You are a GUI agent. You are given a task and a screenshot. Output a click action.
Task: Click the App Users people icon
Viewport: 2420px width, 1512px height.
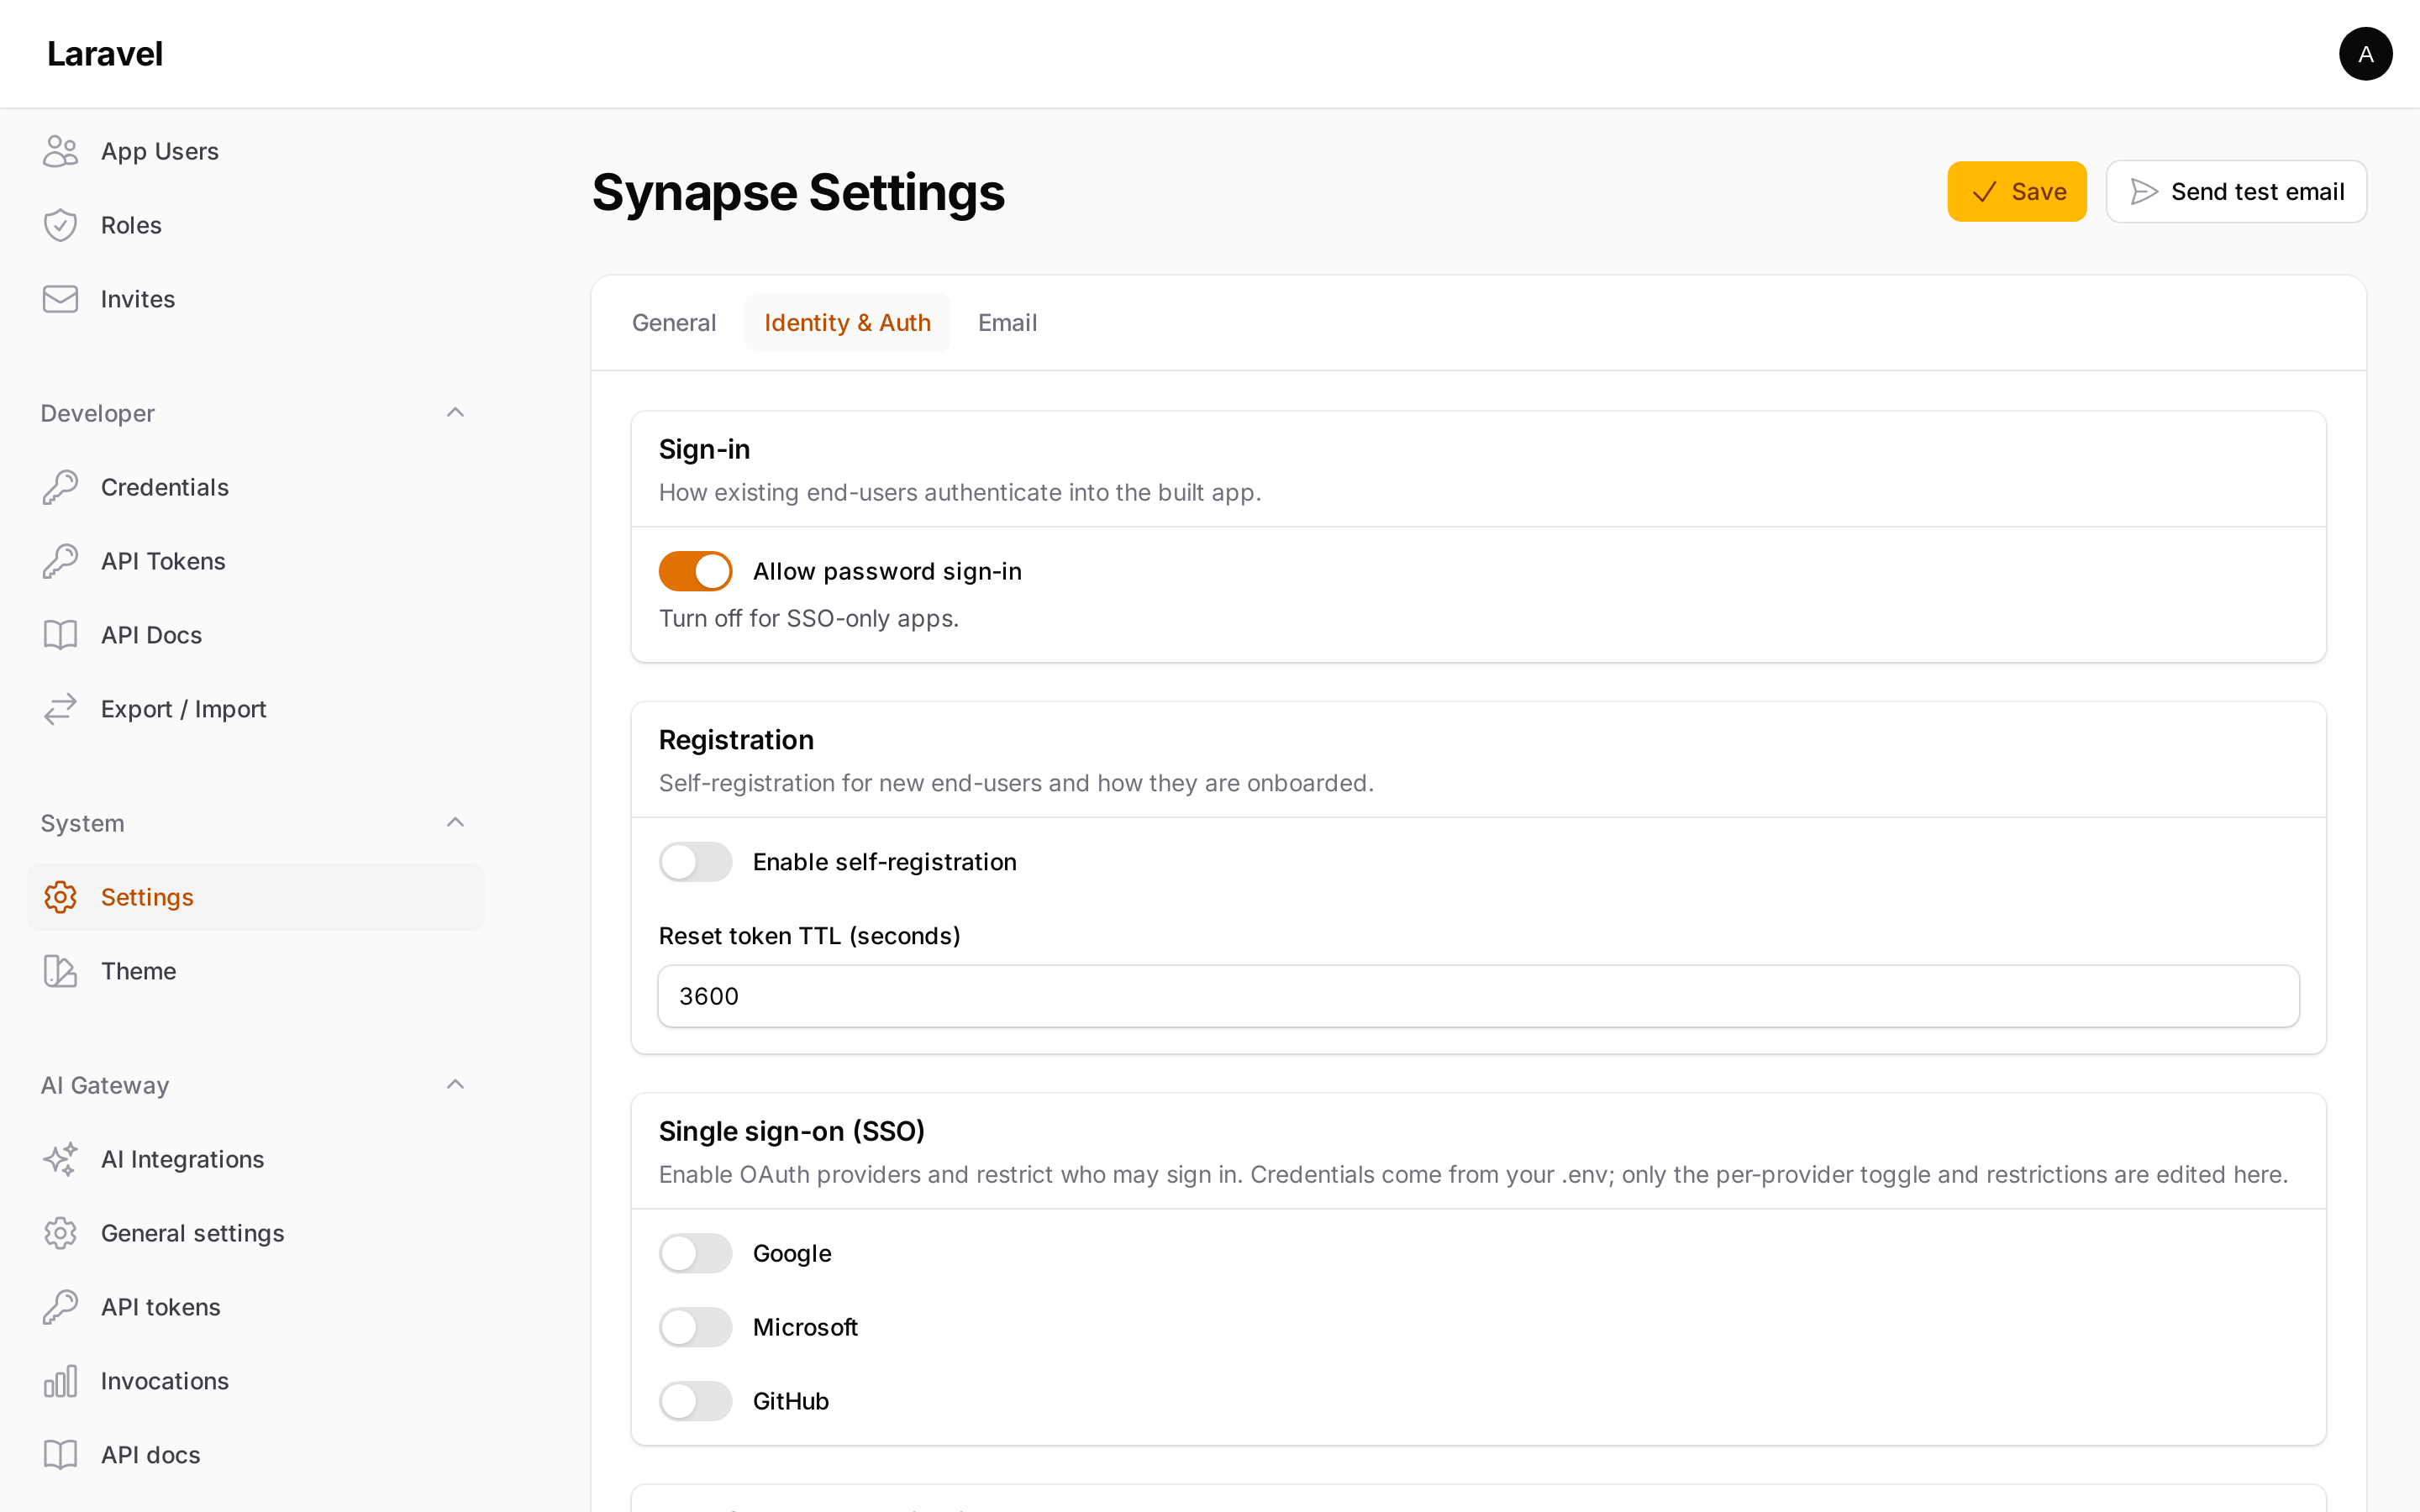click(60, 151)
